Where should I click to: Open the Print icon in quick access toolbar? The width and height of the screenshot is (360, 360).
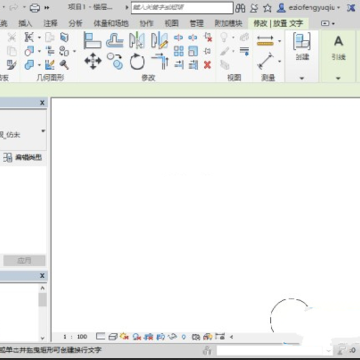click(35, 8)
